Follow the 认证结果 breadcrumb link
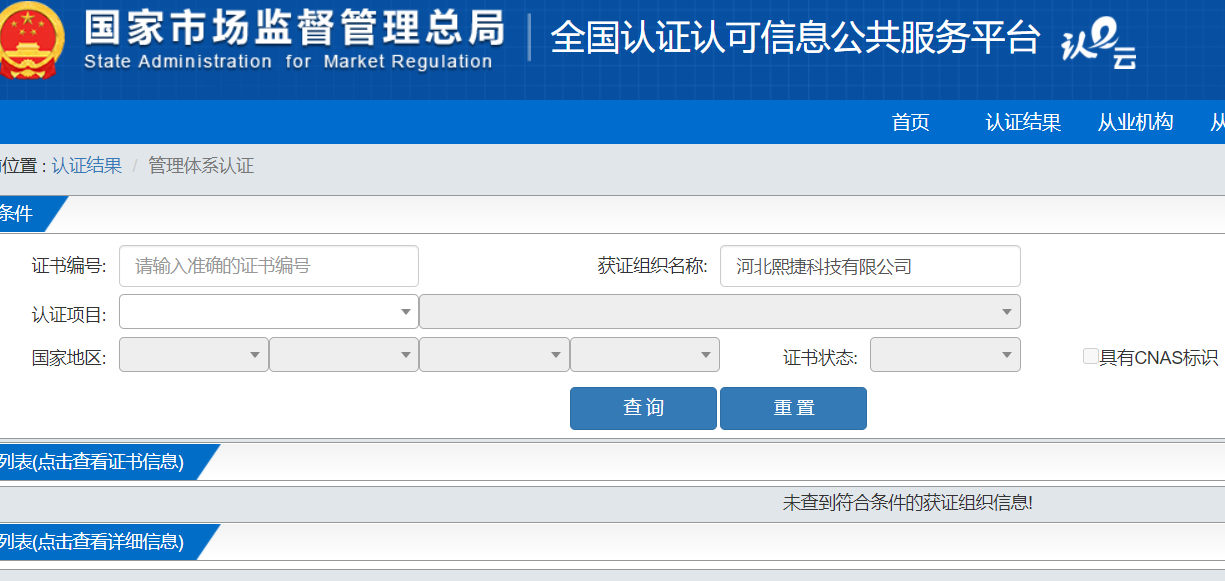 (87, 166)
